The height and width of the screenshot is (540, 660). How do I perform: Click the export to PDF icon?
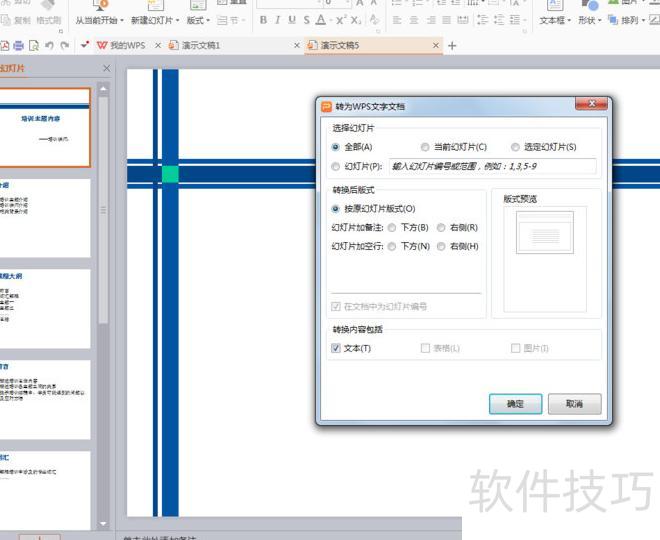point(4,45)
